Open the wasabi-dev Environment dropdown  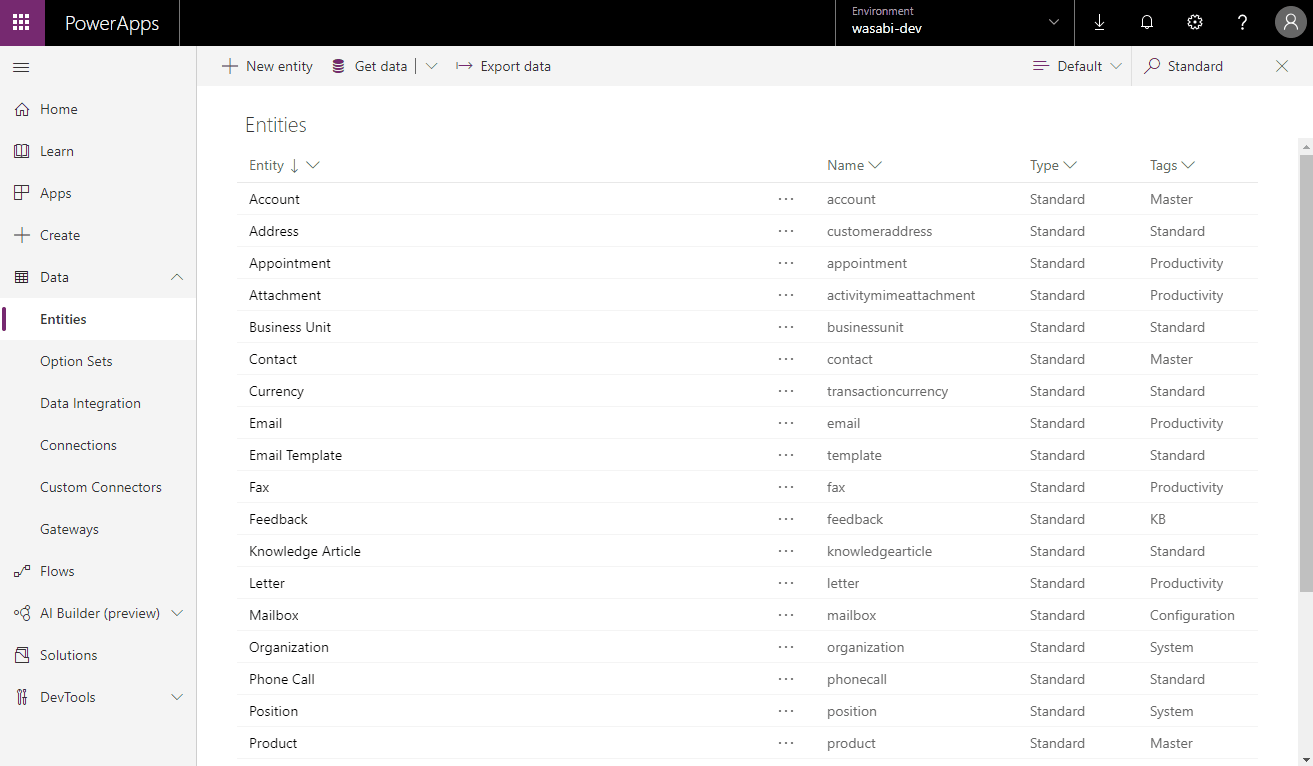(1053, 22)
